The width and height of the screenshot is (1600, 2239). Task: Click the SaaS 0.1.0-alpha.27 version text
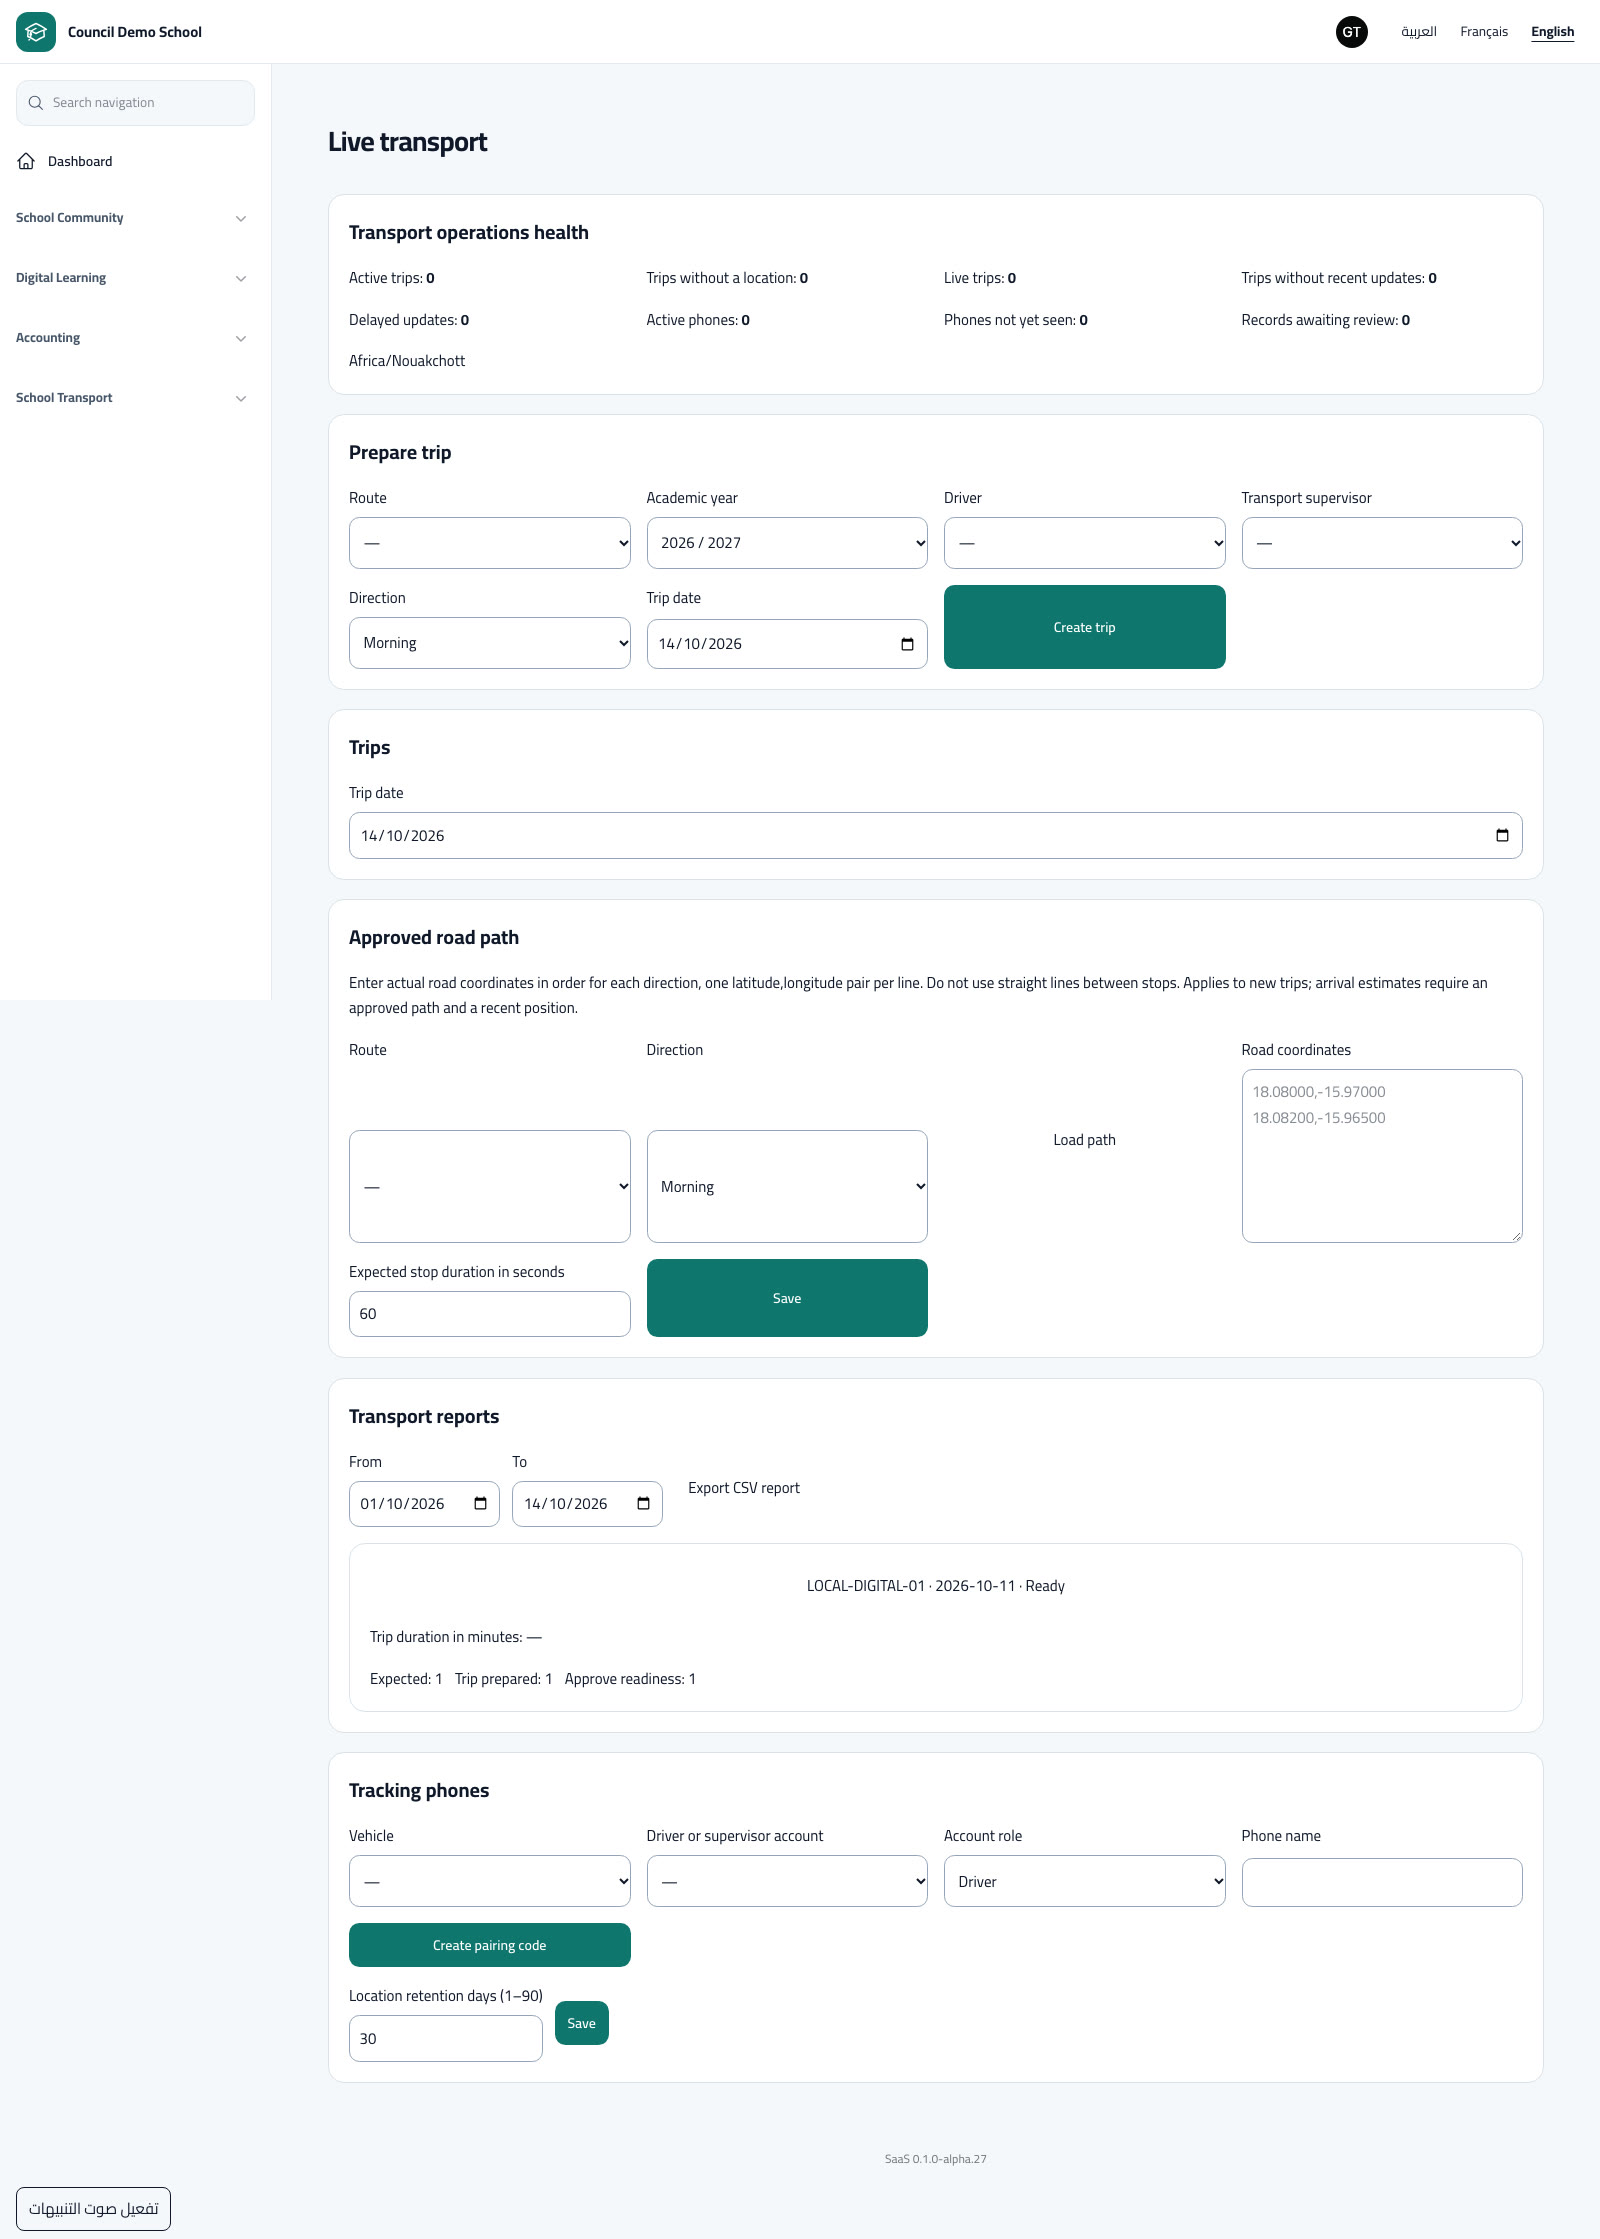(x=935, y=2159)
